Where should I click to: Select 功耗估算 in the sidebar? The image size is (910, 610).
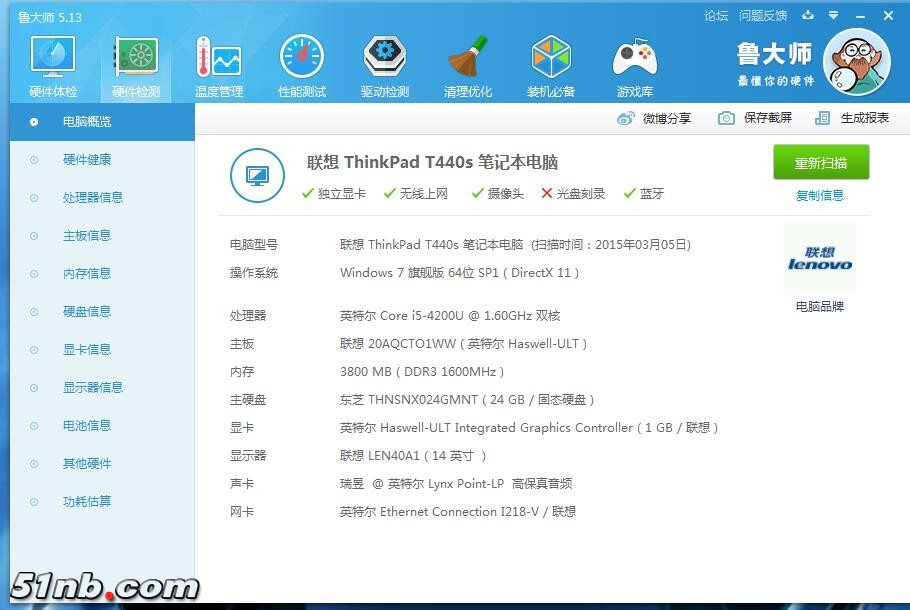[87, 501]
